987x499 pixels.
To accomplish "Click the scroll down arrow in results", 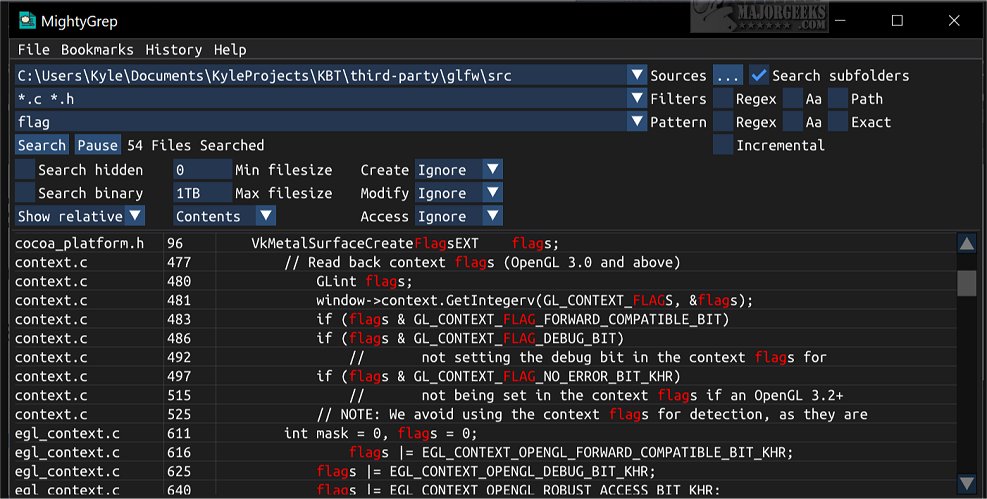I will click(966, 484).
